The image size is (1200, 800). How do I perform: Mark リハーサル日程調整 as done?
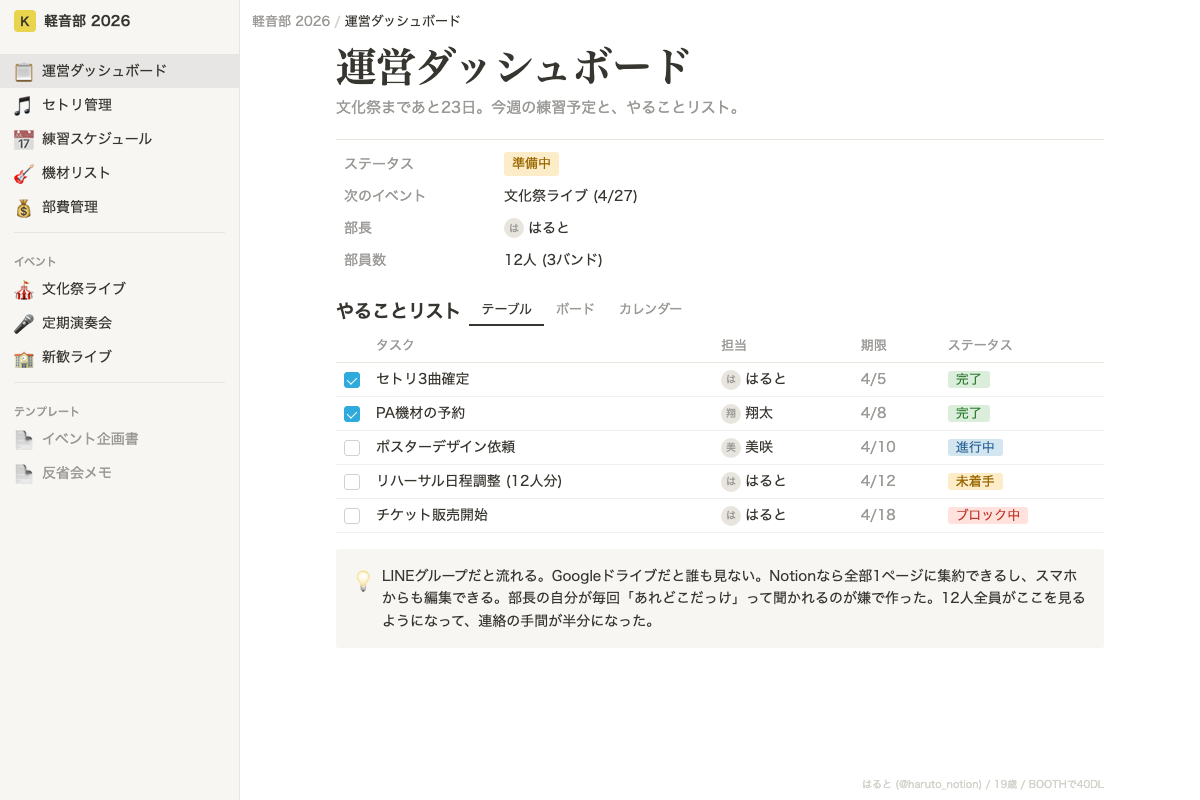(352, 481)
